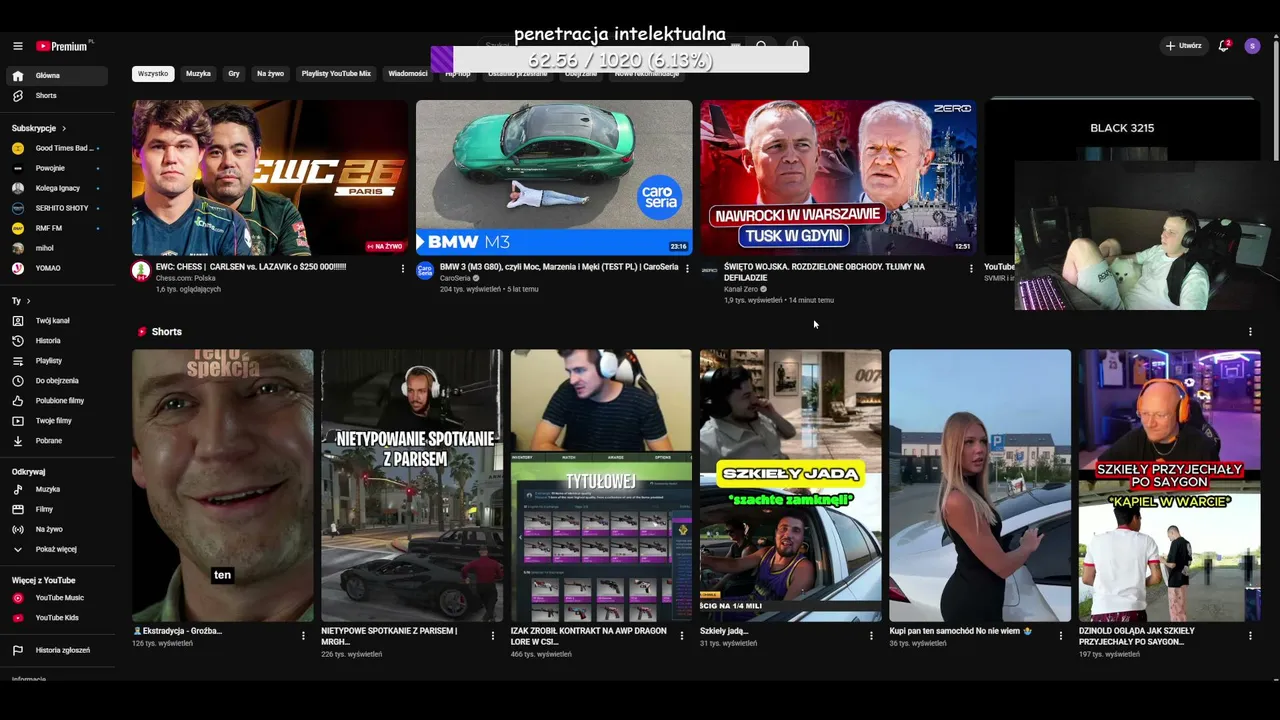1280x720 pixels.
Task: Select the Gry filter chip
Action: click(234, 74)
